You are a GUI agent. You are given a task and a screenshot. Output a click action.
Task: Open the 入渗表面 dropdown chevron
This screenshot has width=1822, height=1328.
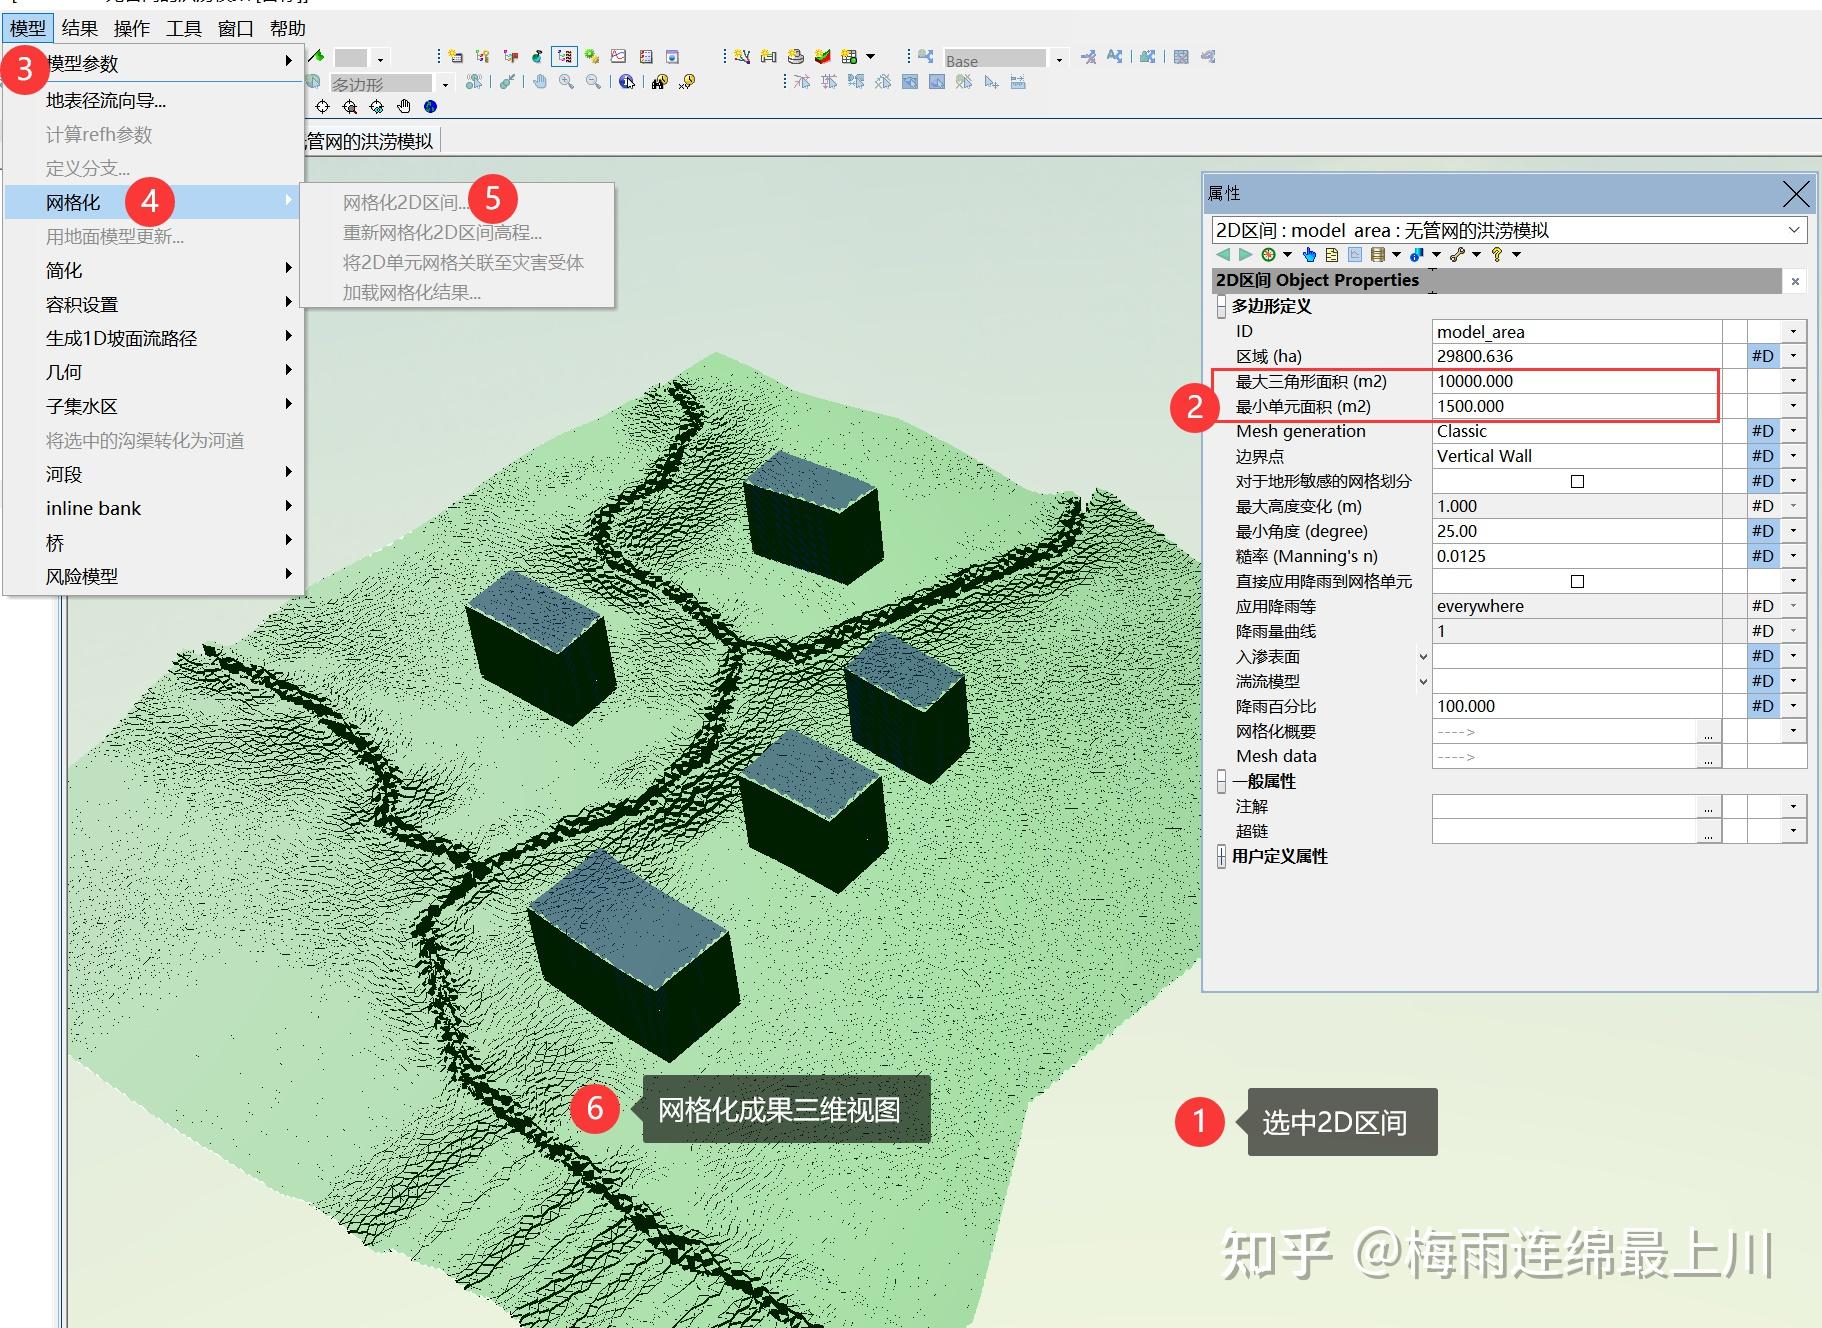click(x=1423, y=657)
